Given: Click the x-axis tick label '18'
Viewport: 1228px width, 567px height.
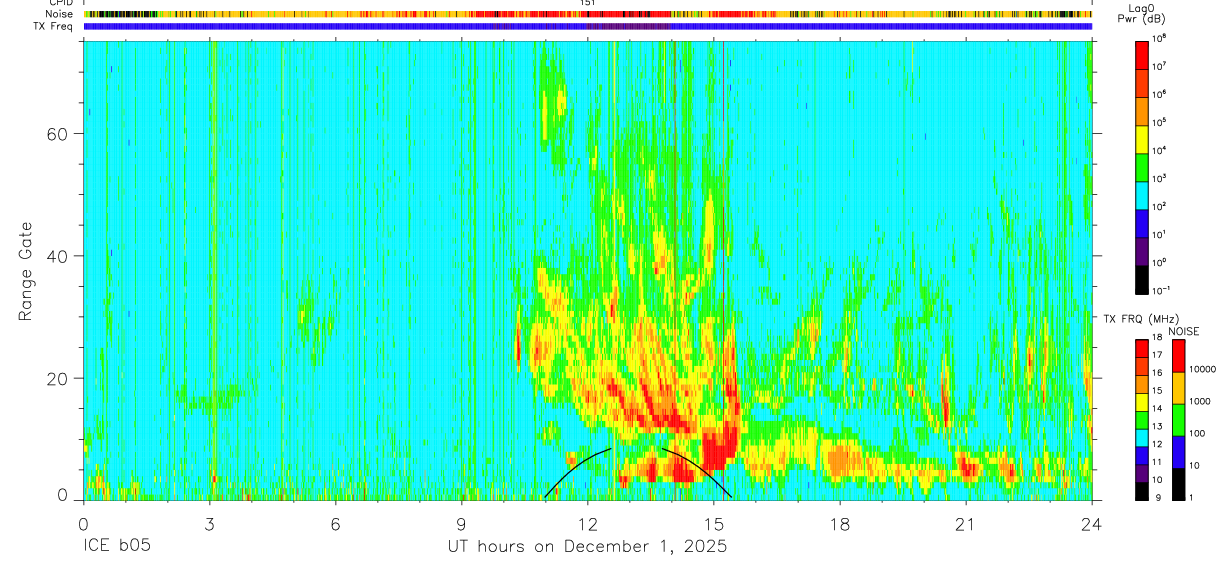Looking at the screenshot, I should (840, 524).
